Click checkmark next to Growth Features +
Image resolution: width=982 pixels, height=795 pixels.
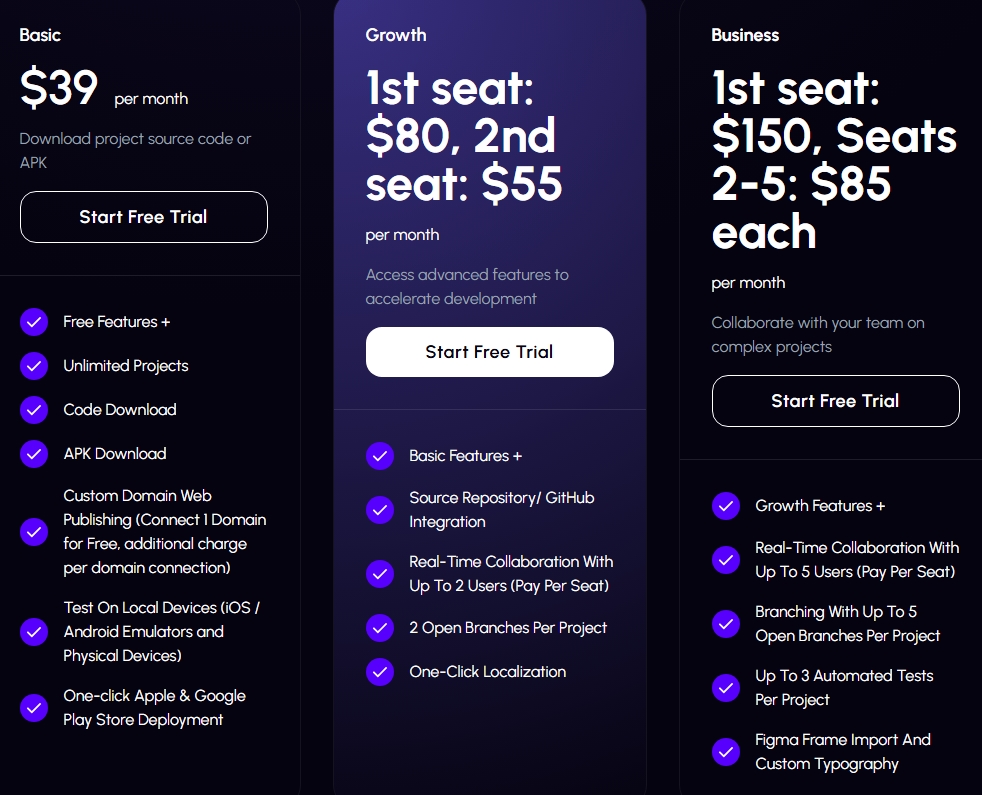click(726, 506)
